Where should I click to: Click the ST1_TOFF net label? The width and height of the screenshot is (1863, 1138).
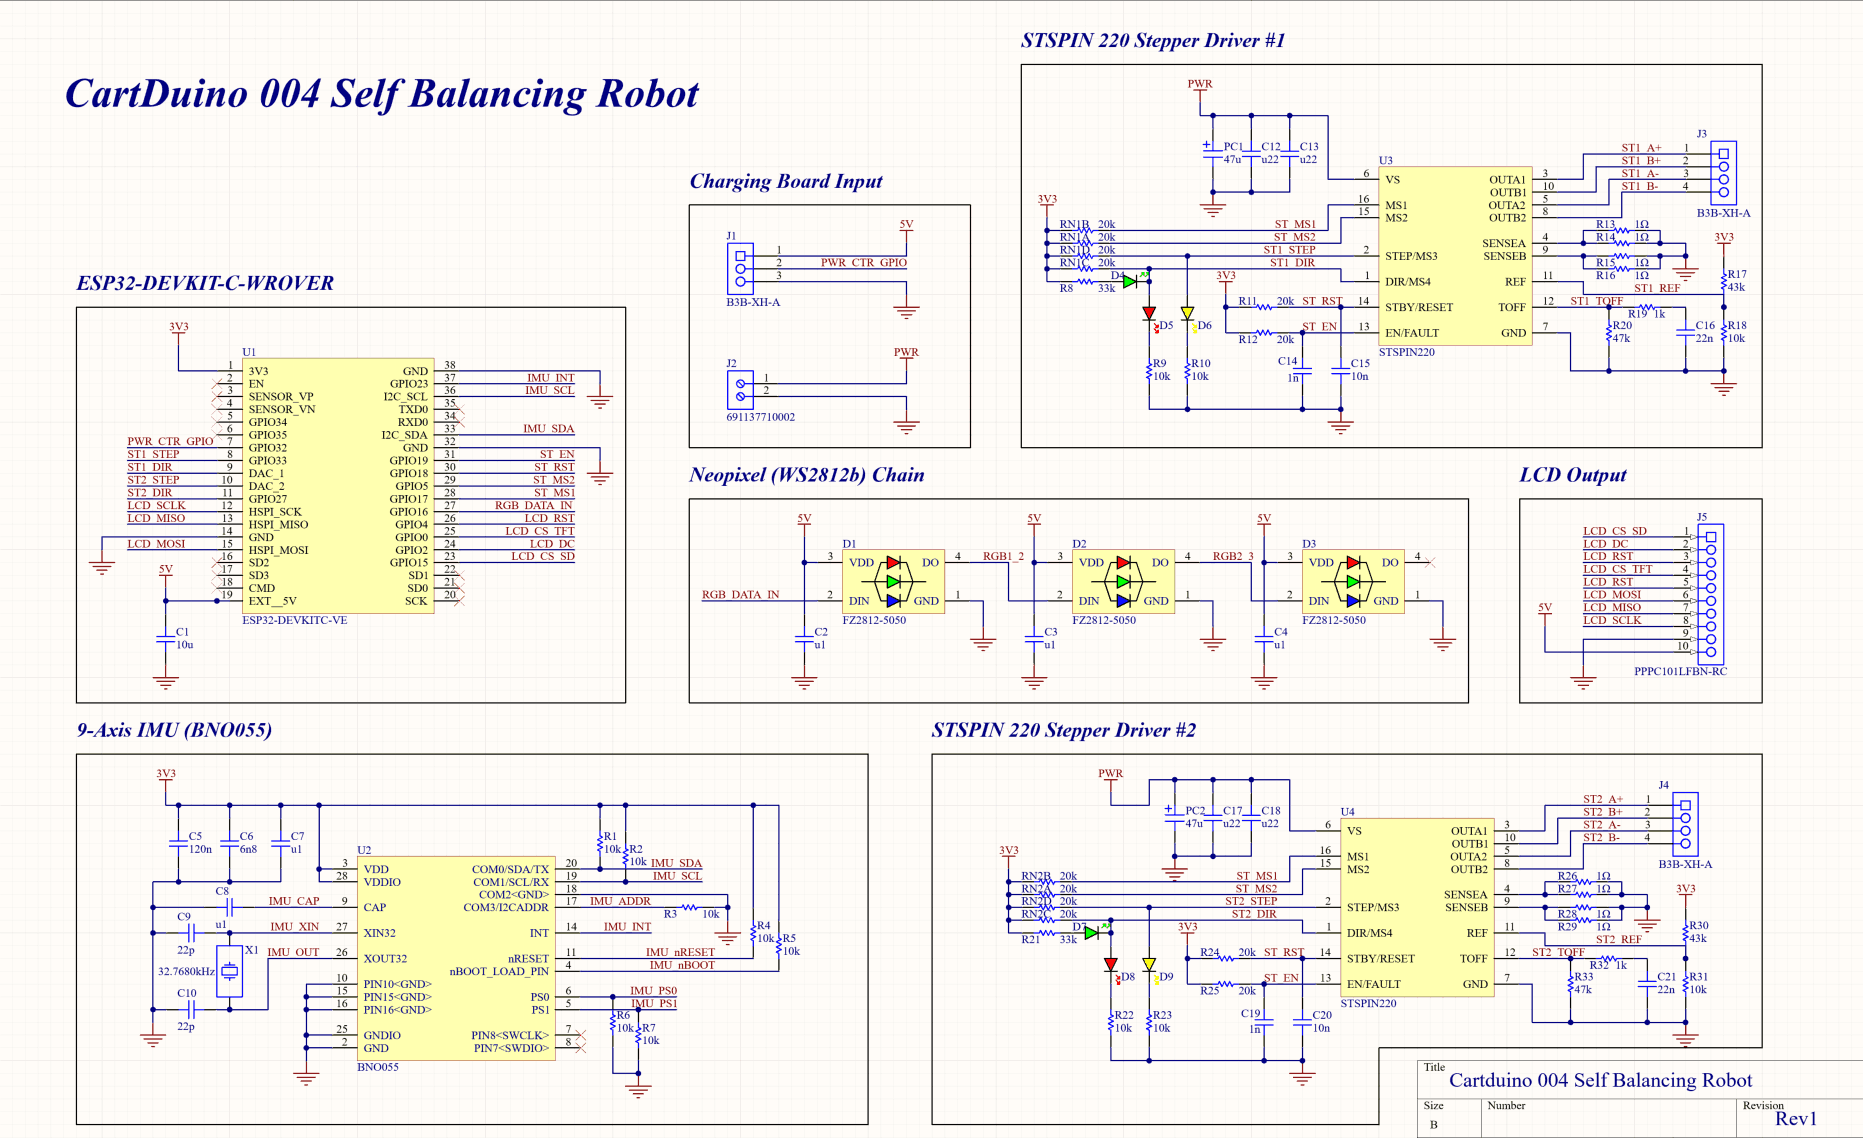pos(1596,301)
